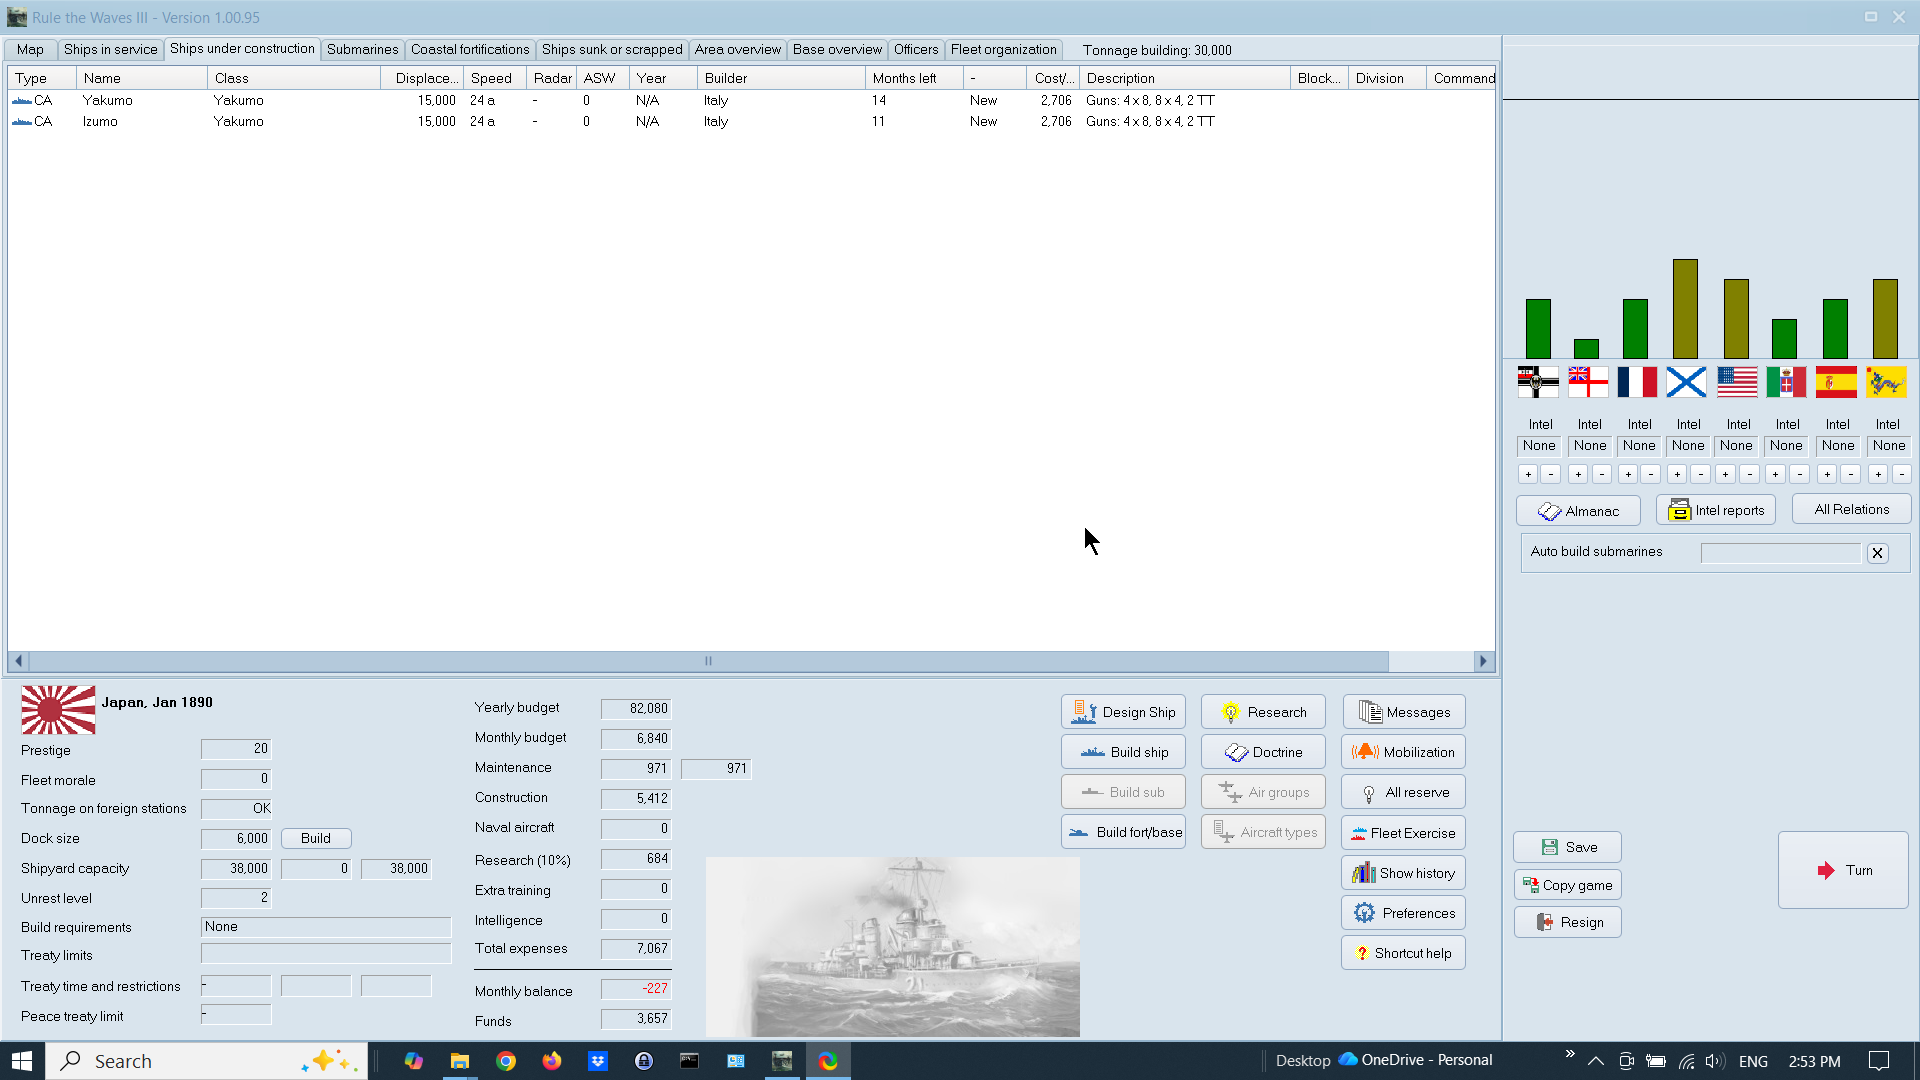Select the Spanish flag icon
The width and height of the screenshot is (1920, 1080).
1836,382
